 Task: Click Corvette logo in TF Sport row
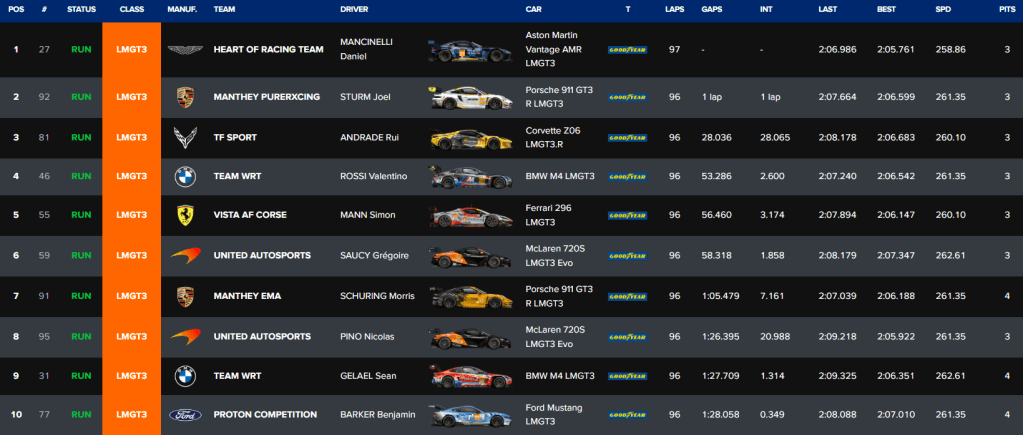point(185,138)
